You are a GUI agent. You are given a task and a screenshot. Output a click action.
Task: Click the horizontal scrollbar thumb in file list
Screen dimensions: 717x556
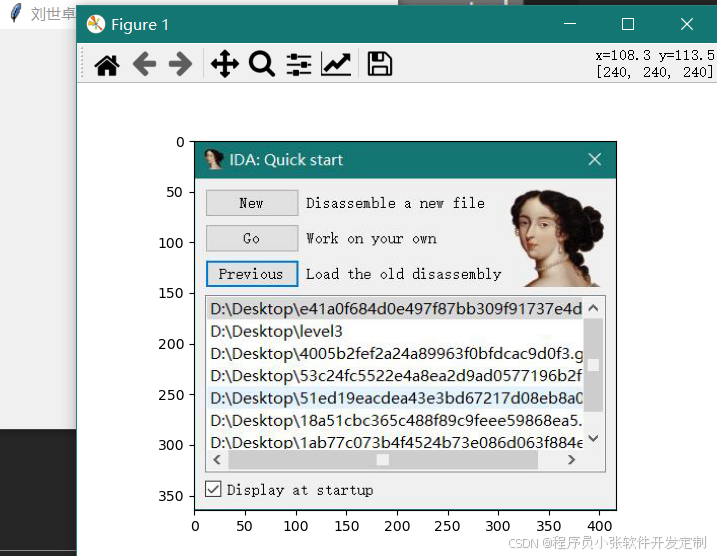[x=383, y=460]
